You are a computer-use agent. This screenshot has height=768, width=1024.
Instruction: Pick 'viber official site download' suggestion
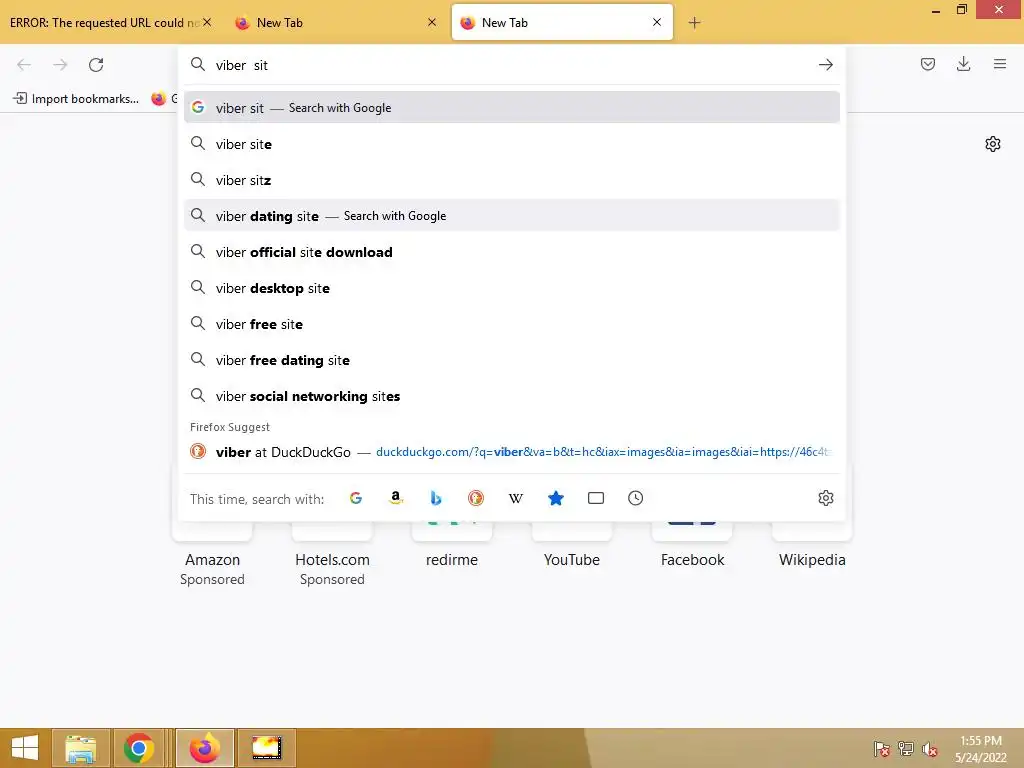point(512,252)
